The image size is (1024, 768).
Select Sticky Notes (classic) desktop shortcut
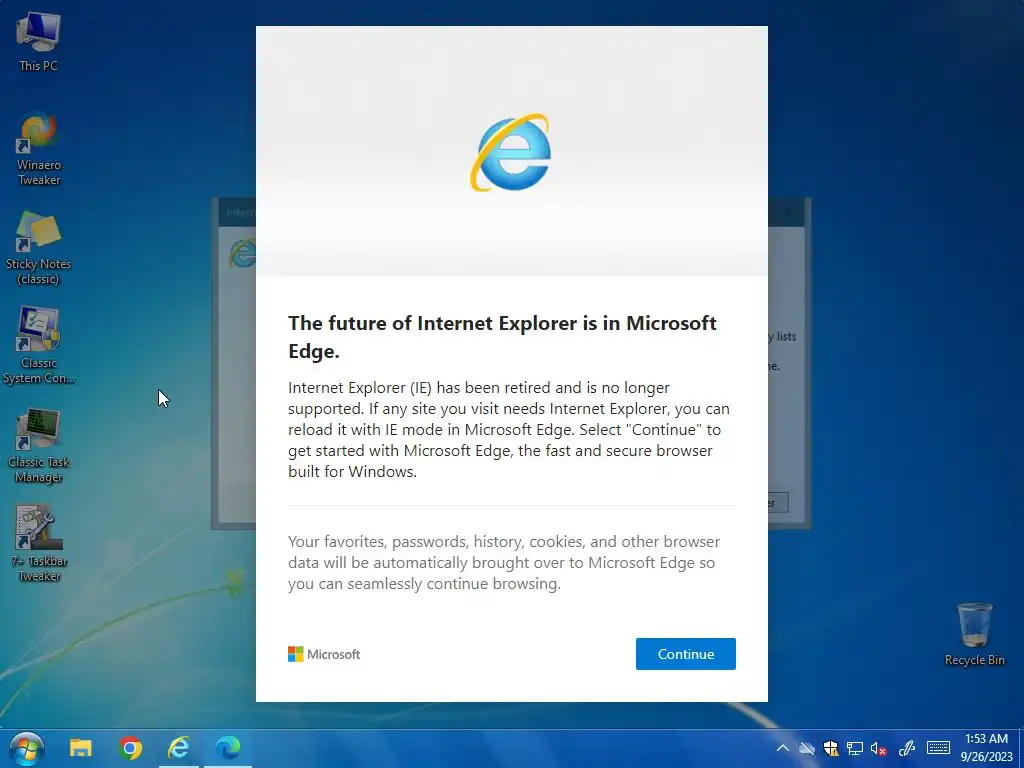(x=38, y=248)
